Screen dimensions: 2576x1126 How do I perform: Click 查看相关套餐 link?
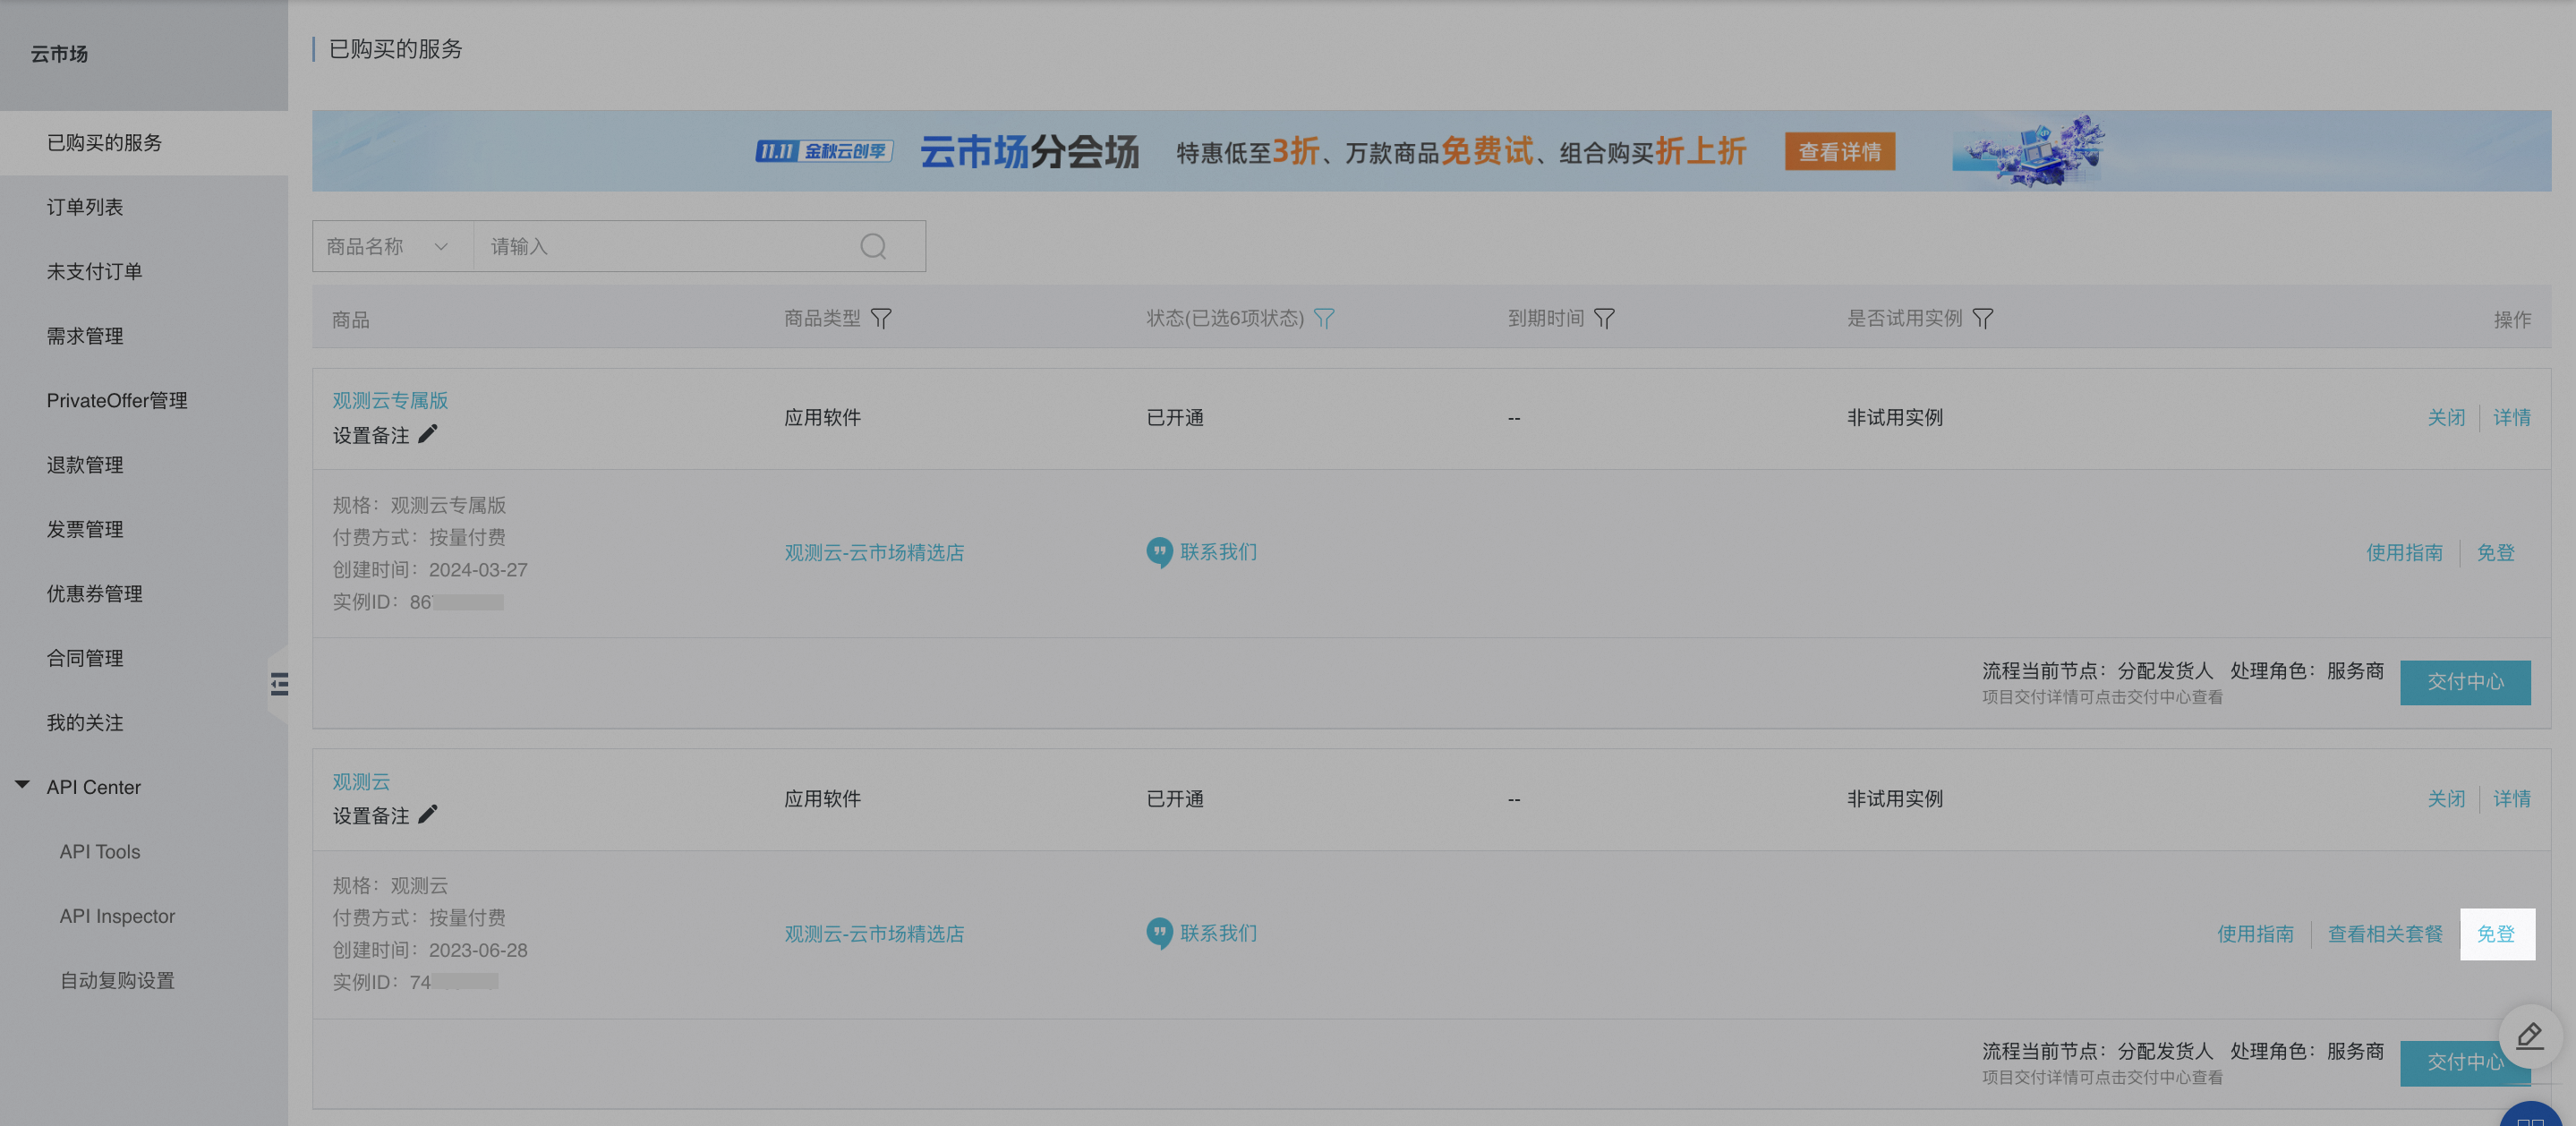pos(2385,934)
